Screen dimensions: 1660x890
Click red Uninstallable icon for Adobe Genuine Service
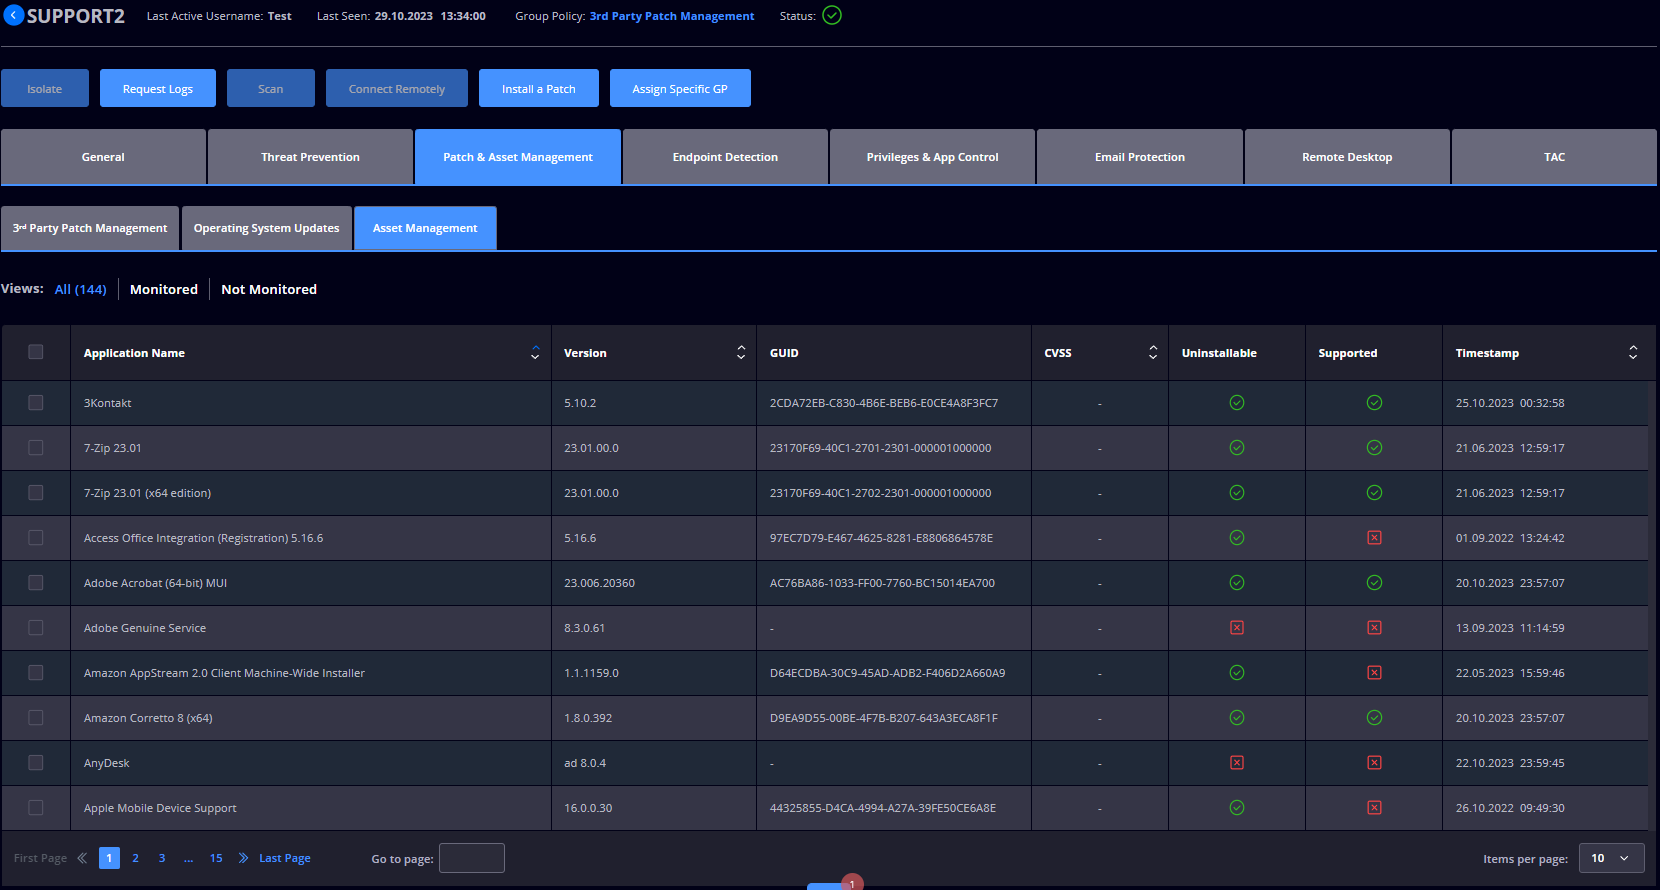coord(1237,628)
